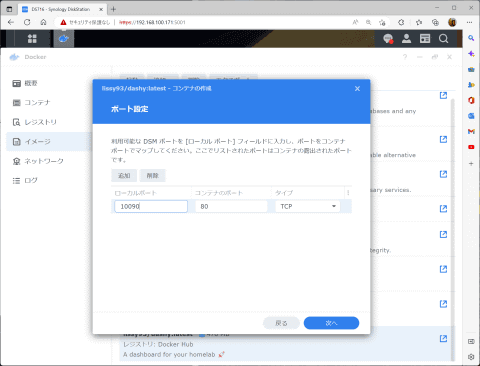480x366 pixels.
Task: Close the DS716 Synology DiskStation tab
Action: 101,9
